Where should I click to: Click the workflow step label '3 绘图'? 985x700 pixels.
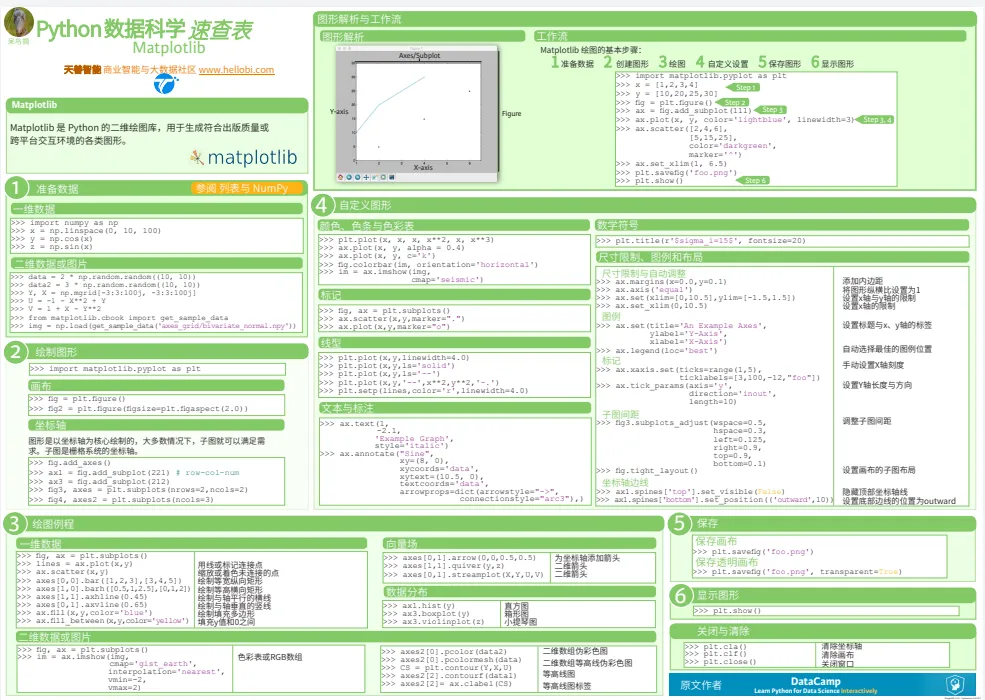672,62
